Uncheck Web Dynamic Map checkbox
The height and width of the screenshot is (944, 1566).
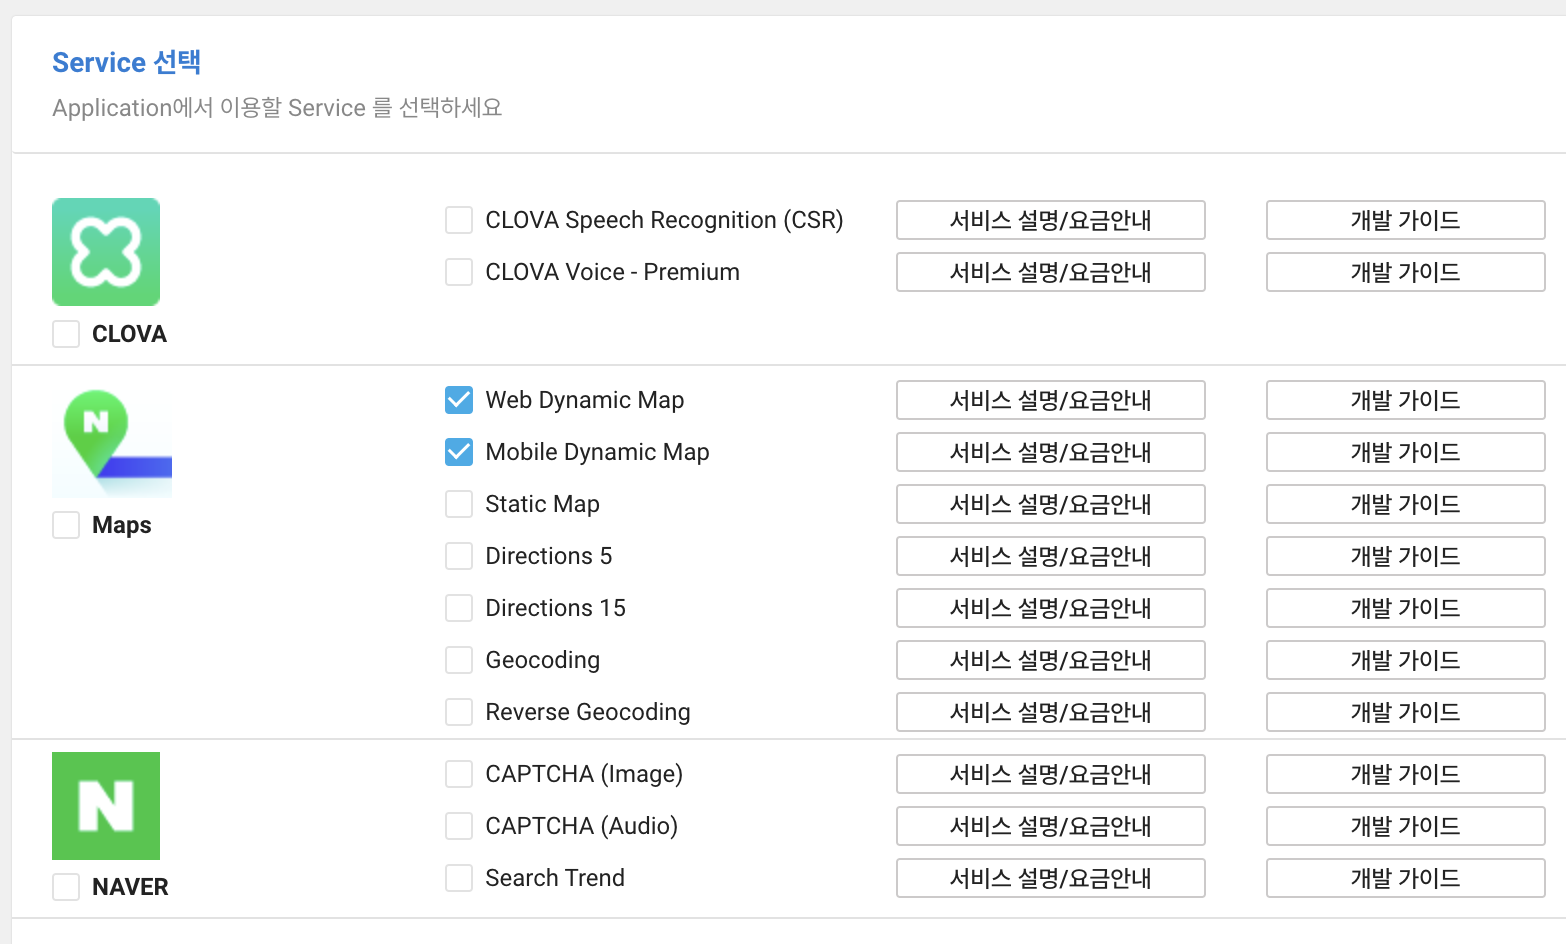(x=459, y=400)
